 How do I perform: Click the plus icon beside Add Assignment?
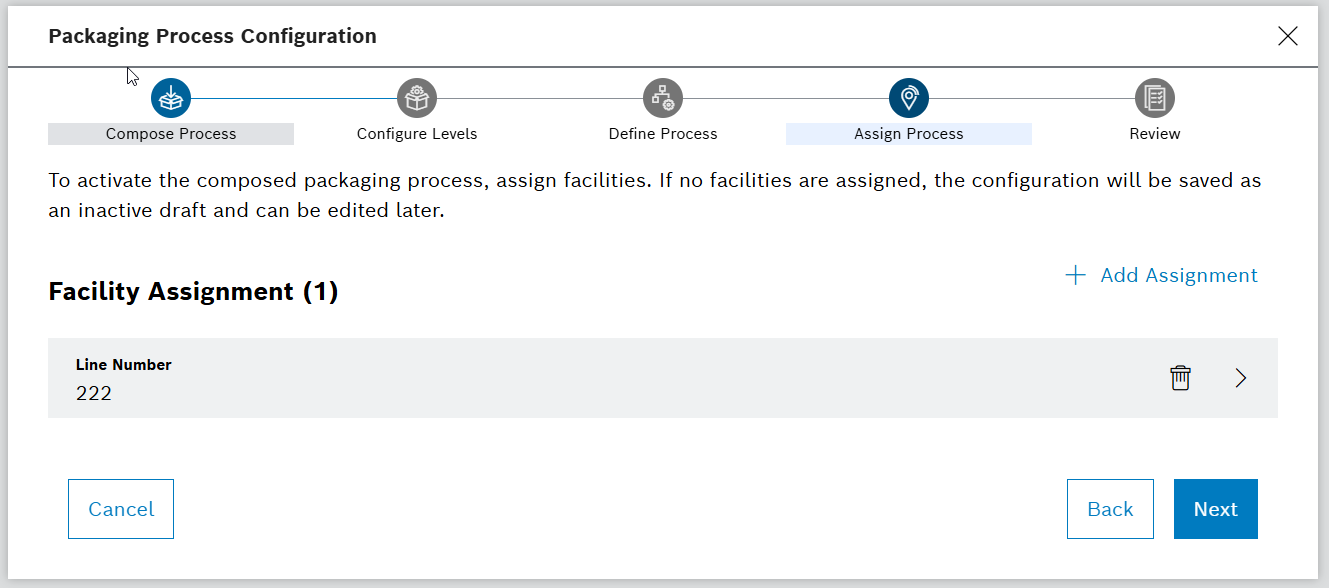[x=1074, y=275]
